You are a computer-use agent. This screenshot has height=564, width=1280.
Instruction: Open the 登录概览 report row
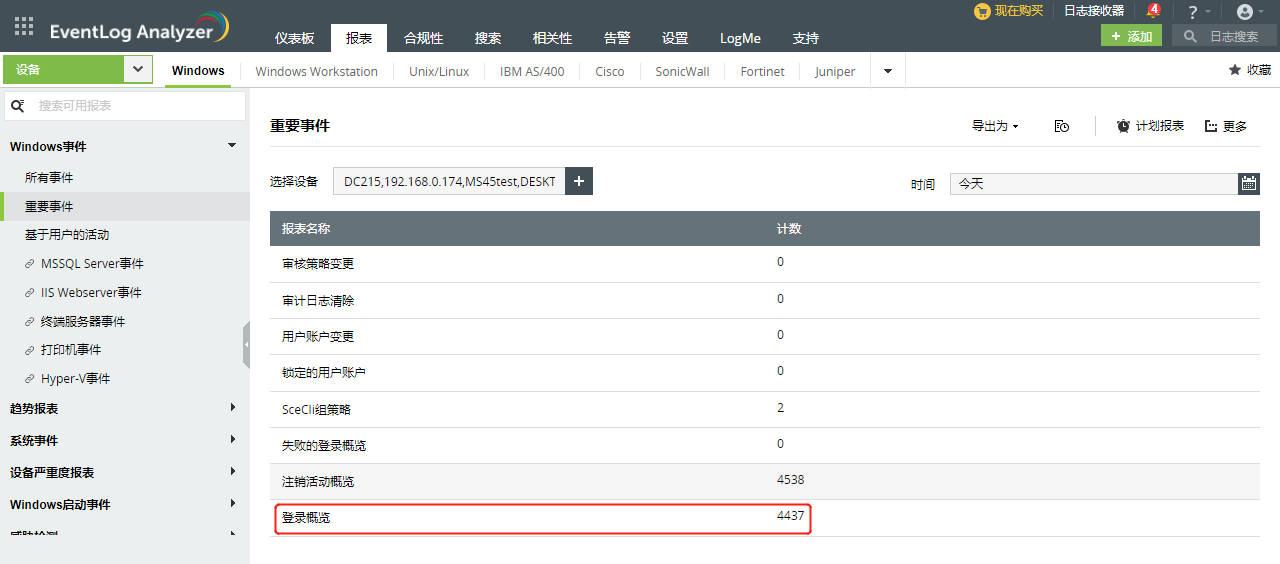306,518
